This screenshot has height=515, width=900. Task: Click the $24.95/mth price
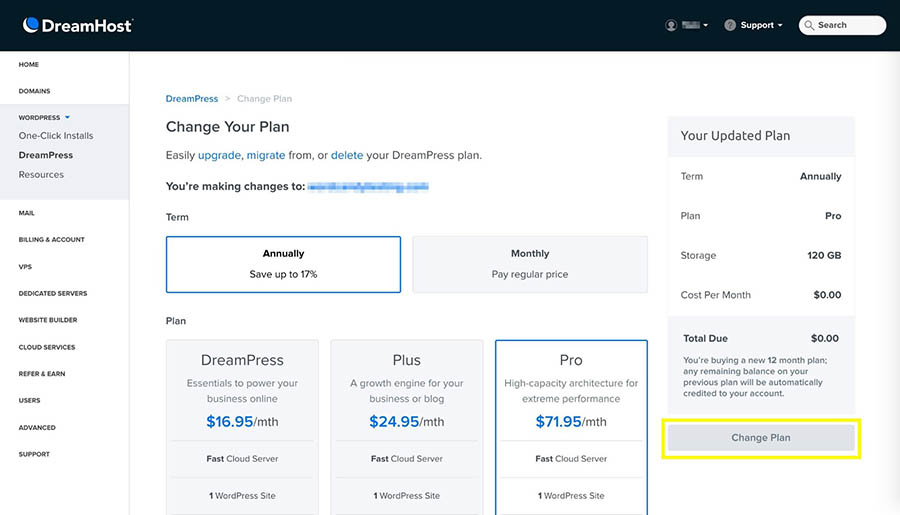(406, 421)
